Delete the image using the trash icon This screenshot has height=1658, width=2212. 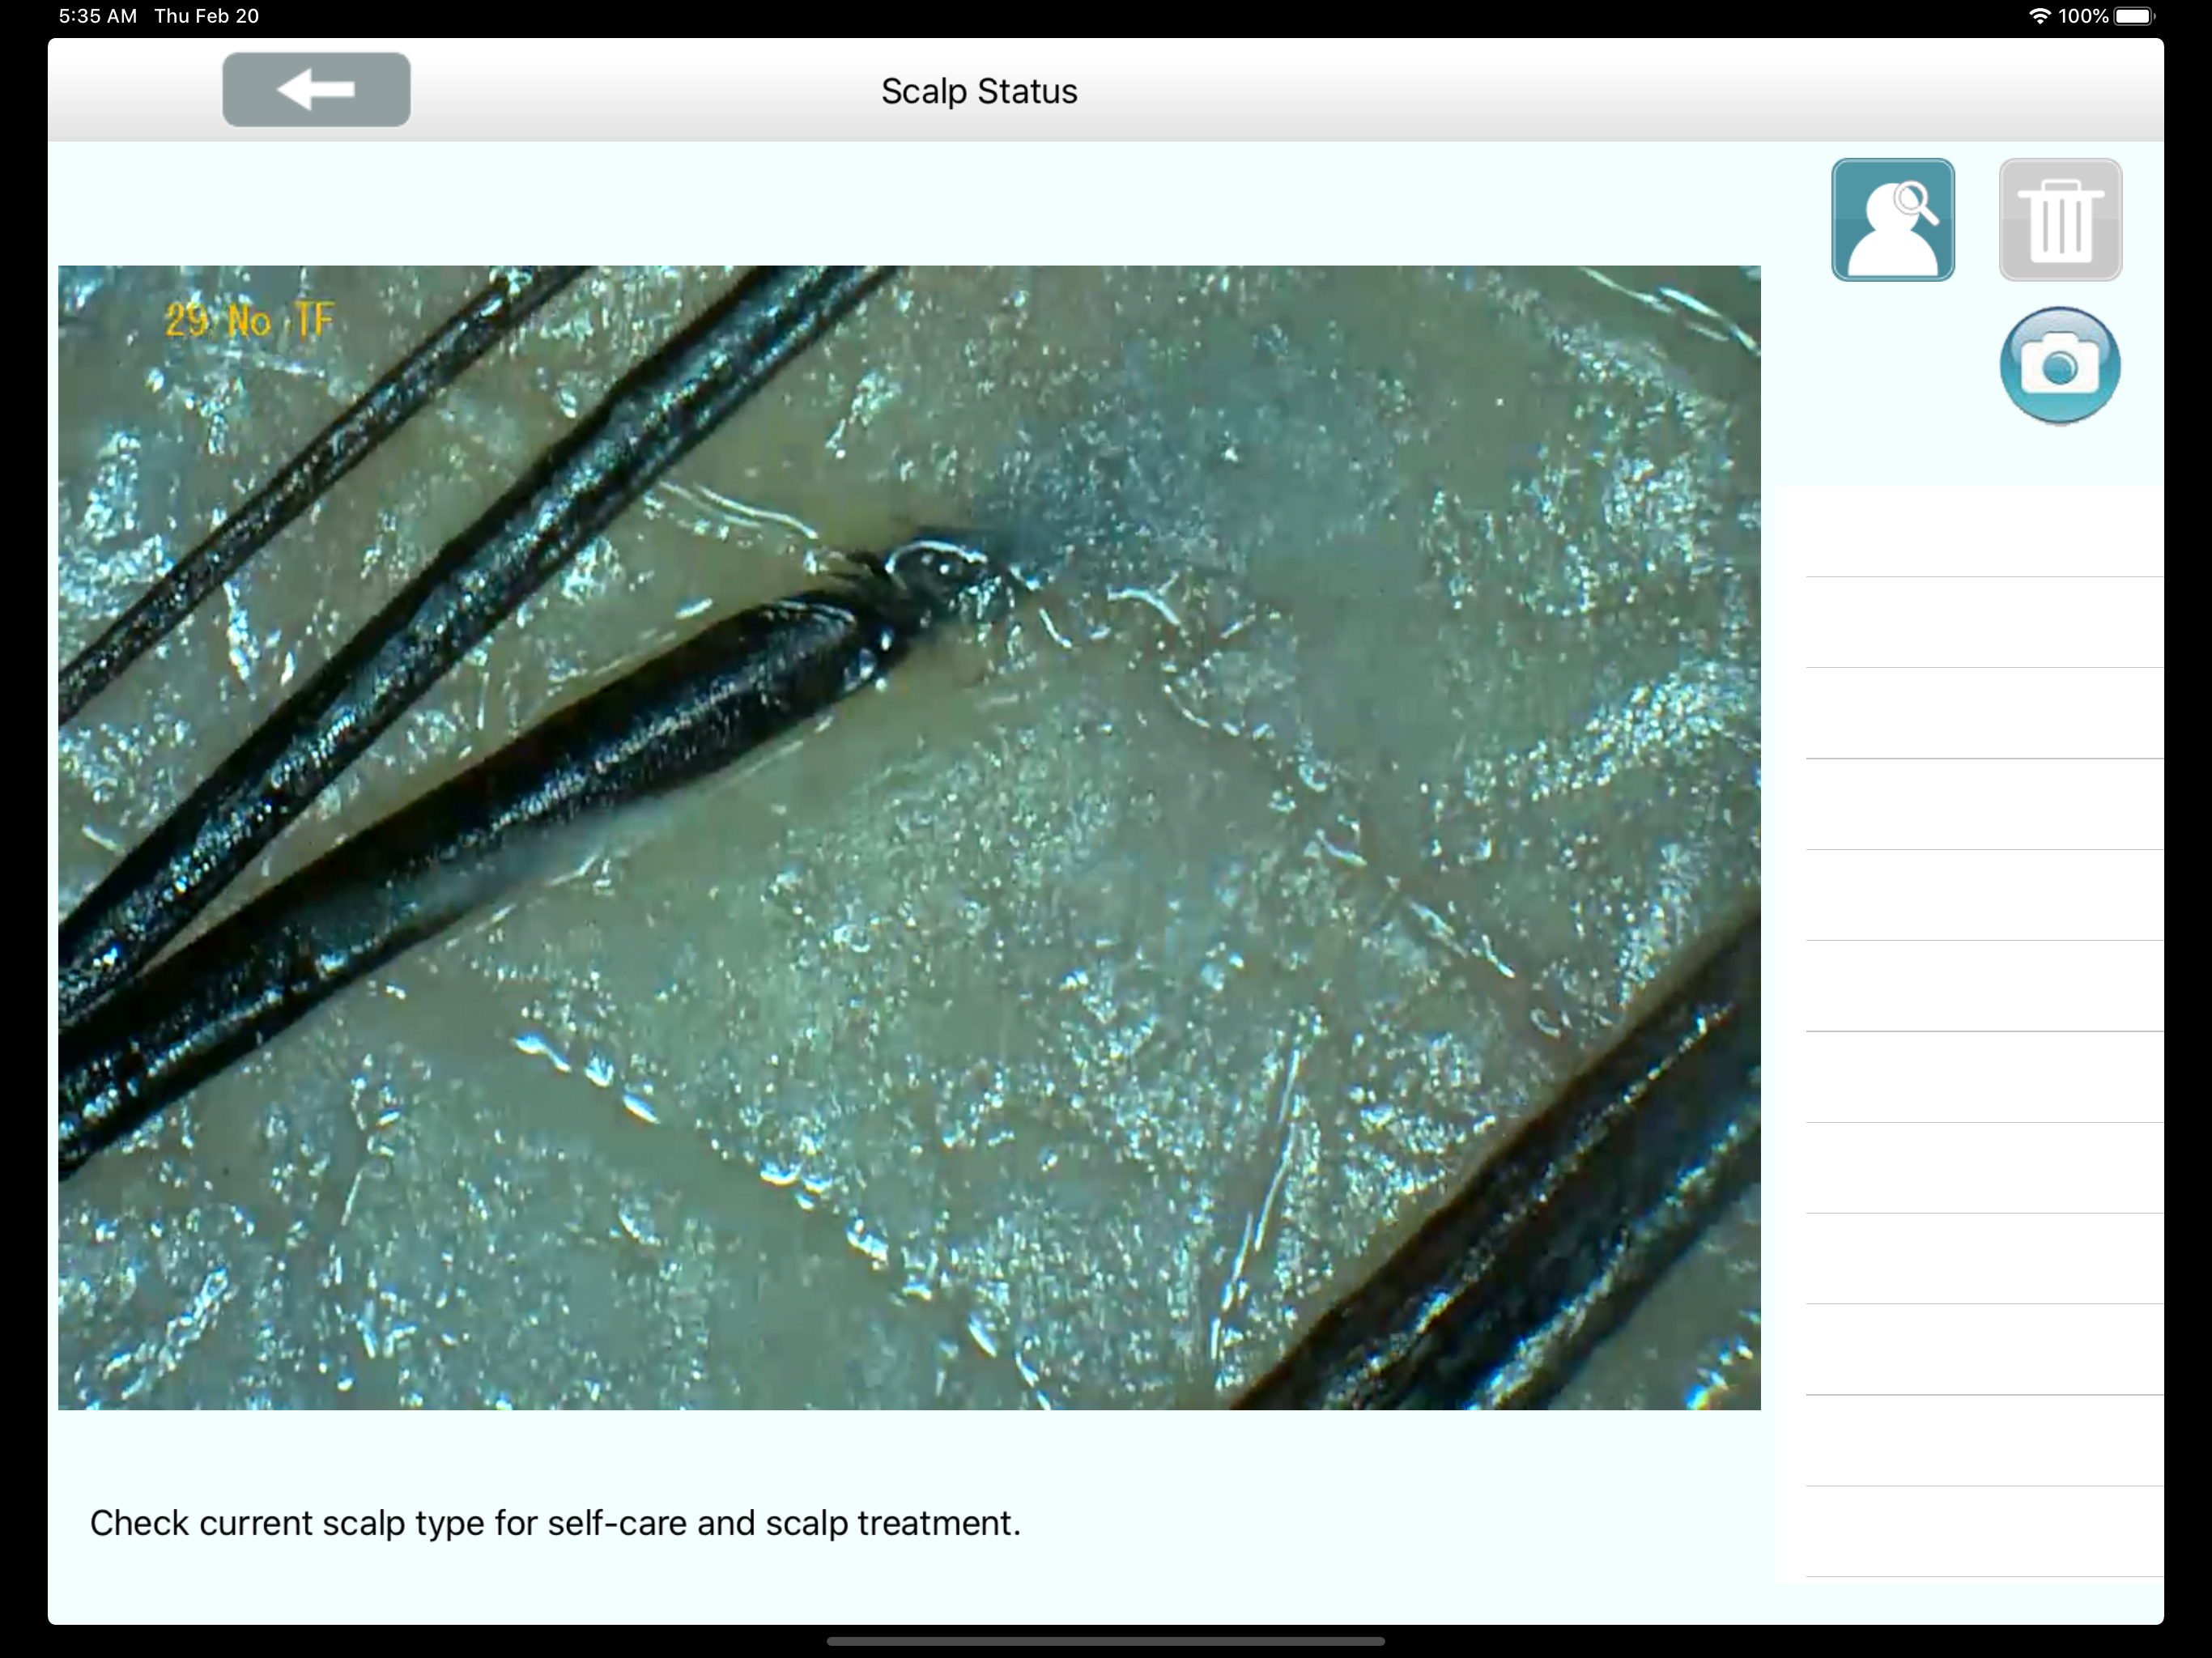coord(2060,219)
